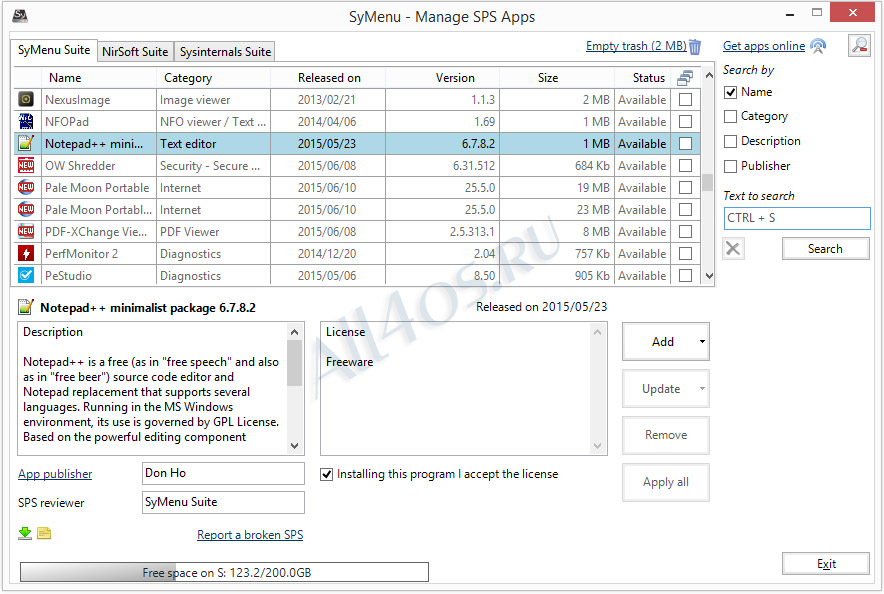Viewport: 884px width, 594px height.
Task: Switch to the NirSoft Suite tab
Action: click(x=135, y=52)
